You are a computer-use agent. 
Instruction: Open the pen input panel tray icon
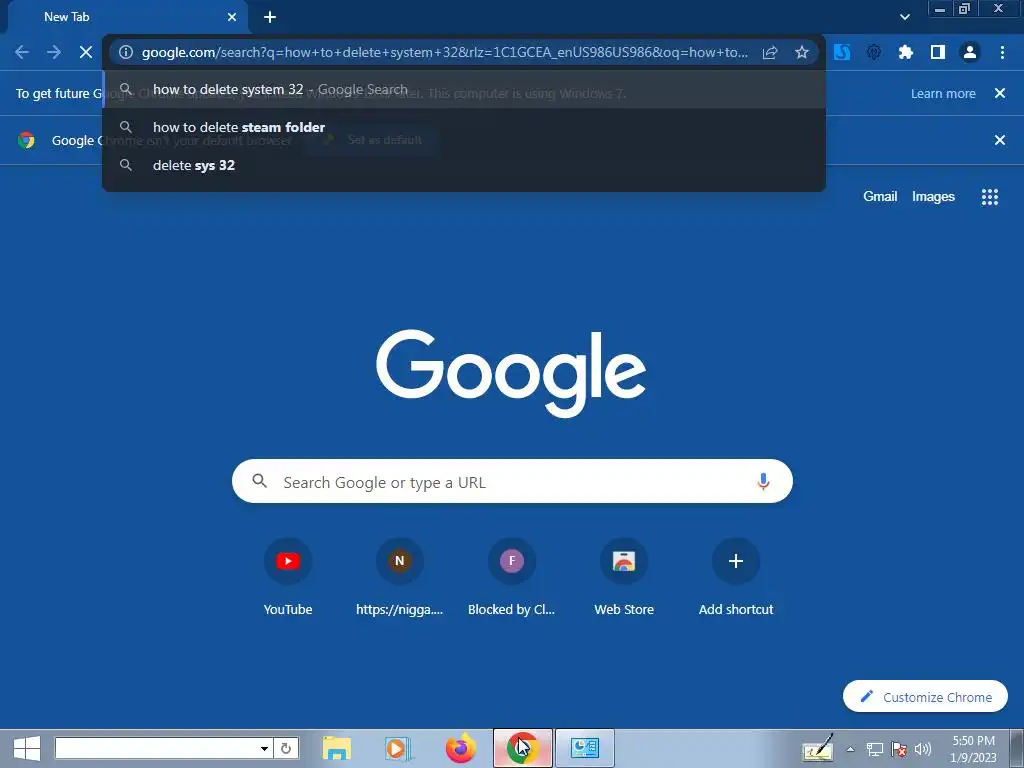pos(818,748)
